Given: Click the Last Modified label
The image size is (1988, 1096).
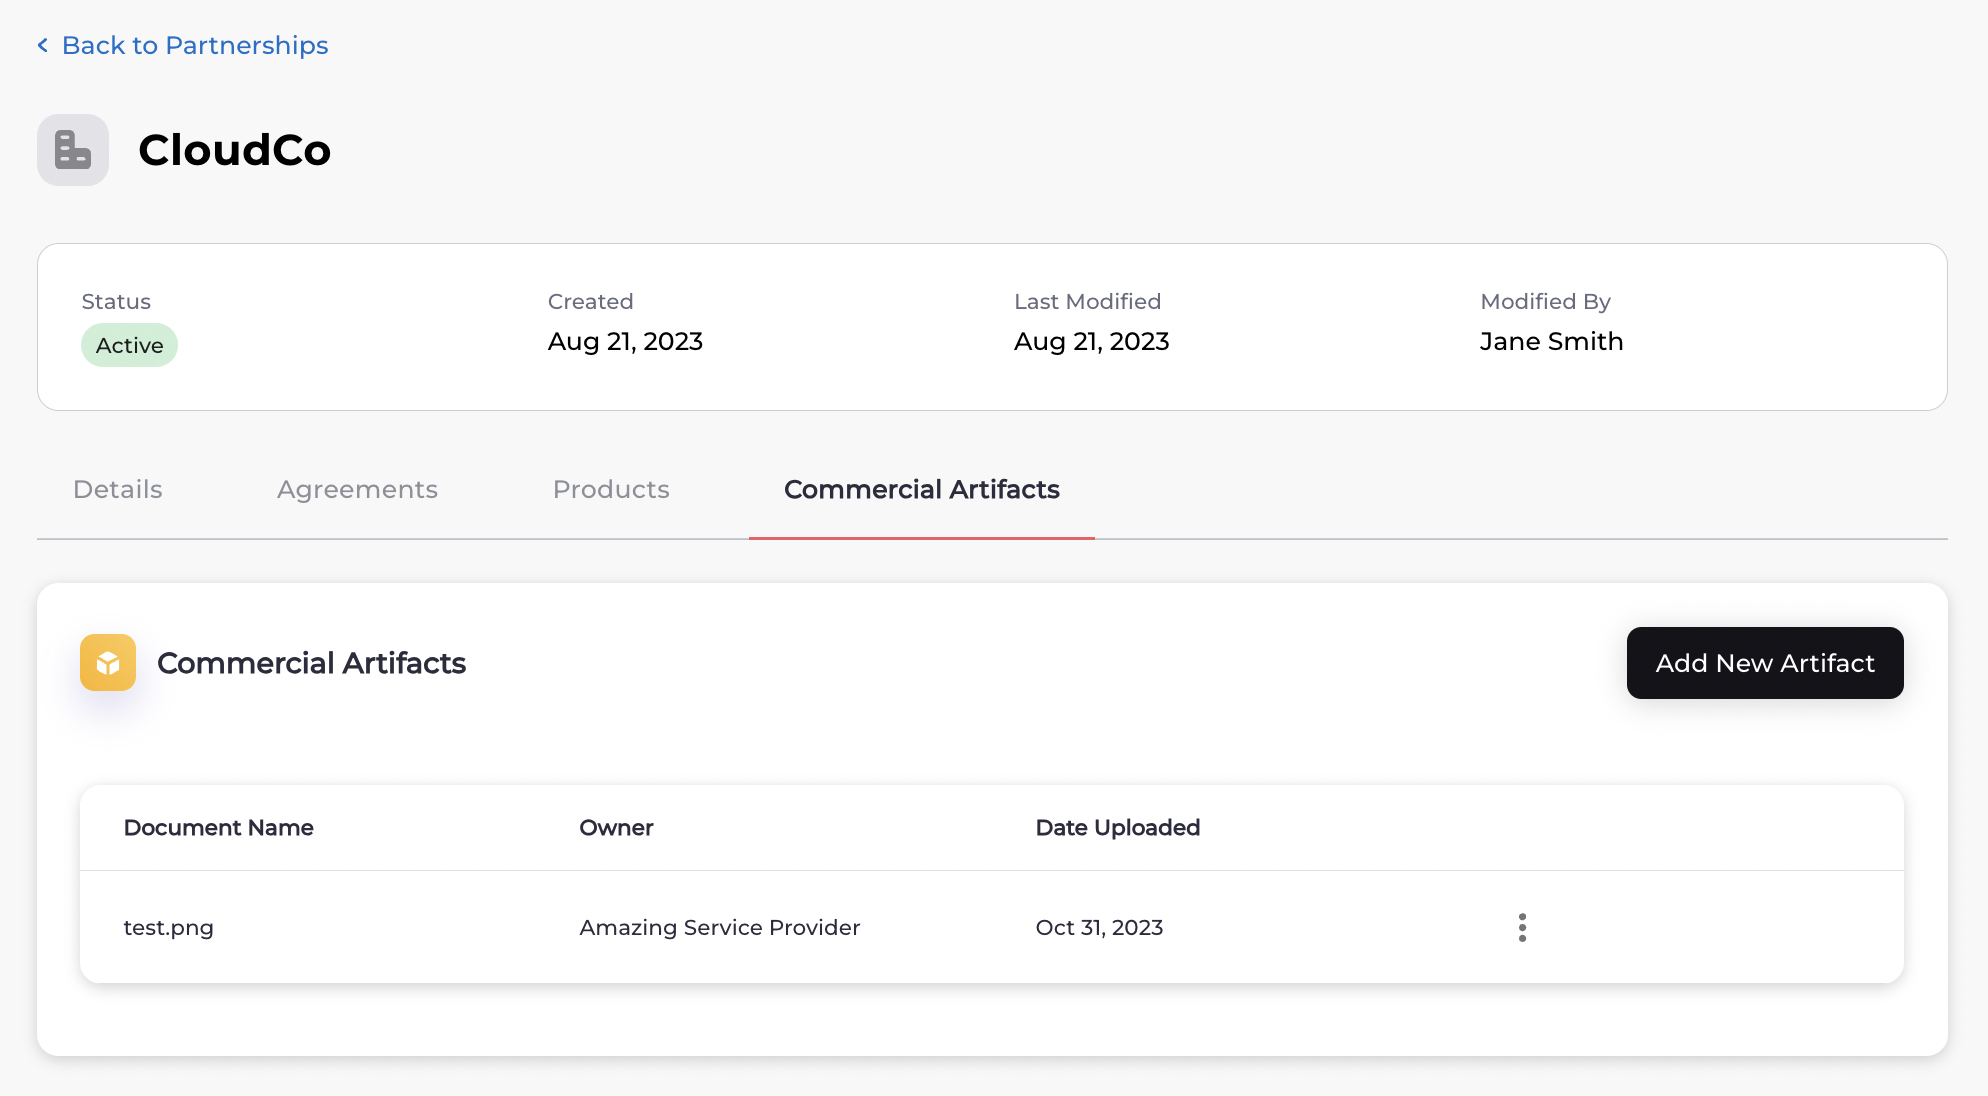Looking at the screenshot, I should point(1088,301).
